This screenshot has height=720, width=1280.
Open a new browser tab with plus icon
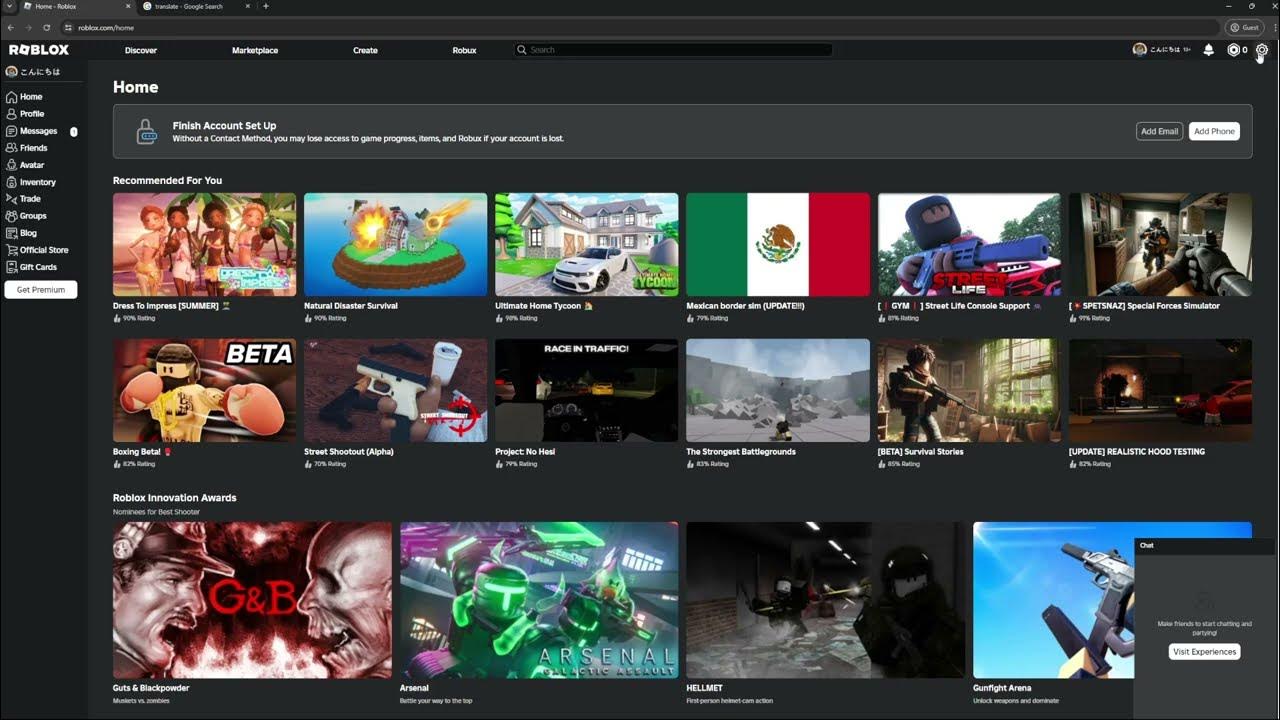(265, 6)
